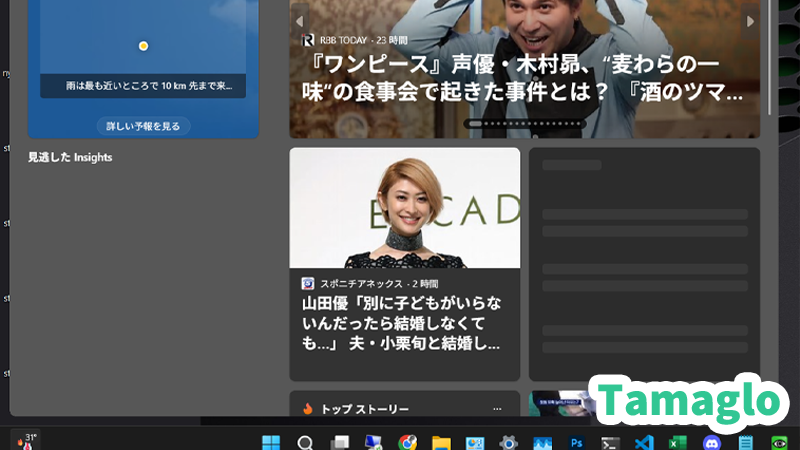Viewport: 800px width, 450px height.
Task: Open the Control Panel taskbar icon
Action: point(475,442)
